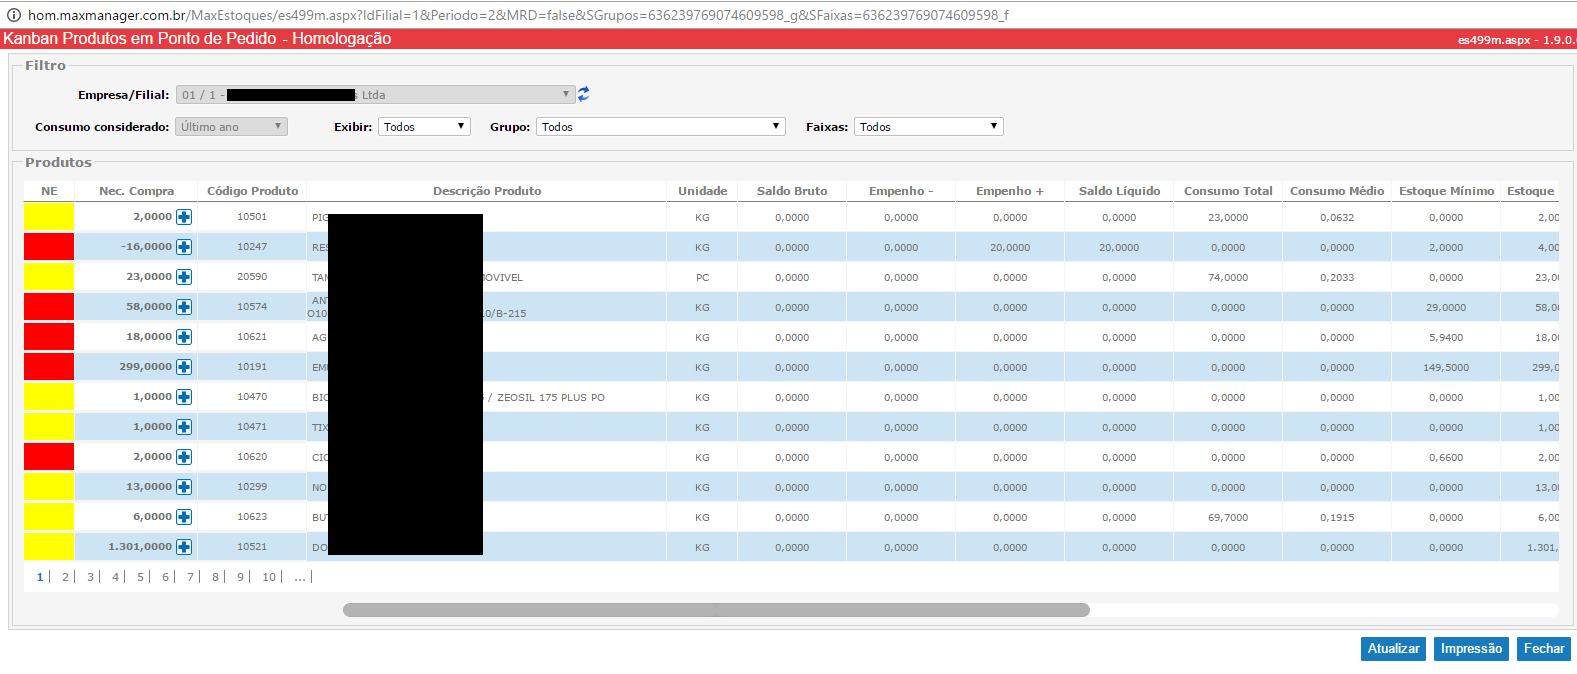
Task: Go to results page 10
Action: coord(269,577)
